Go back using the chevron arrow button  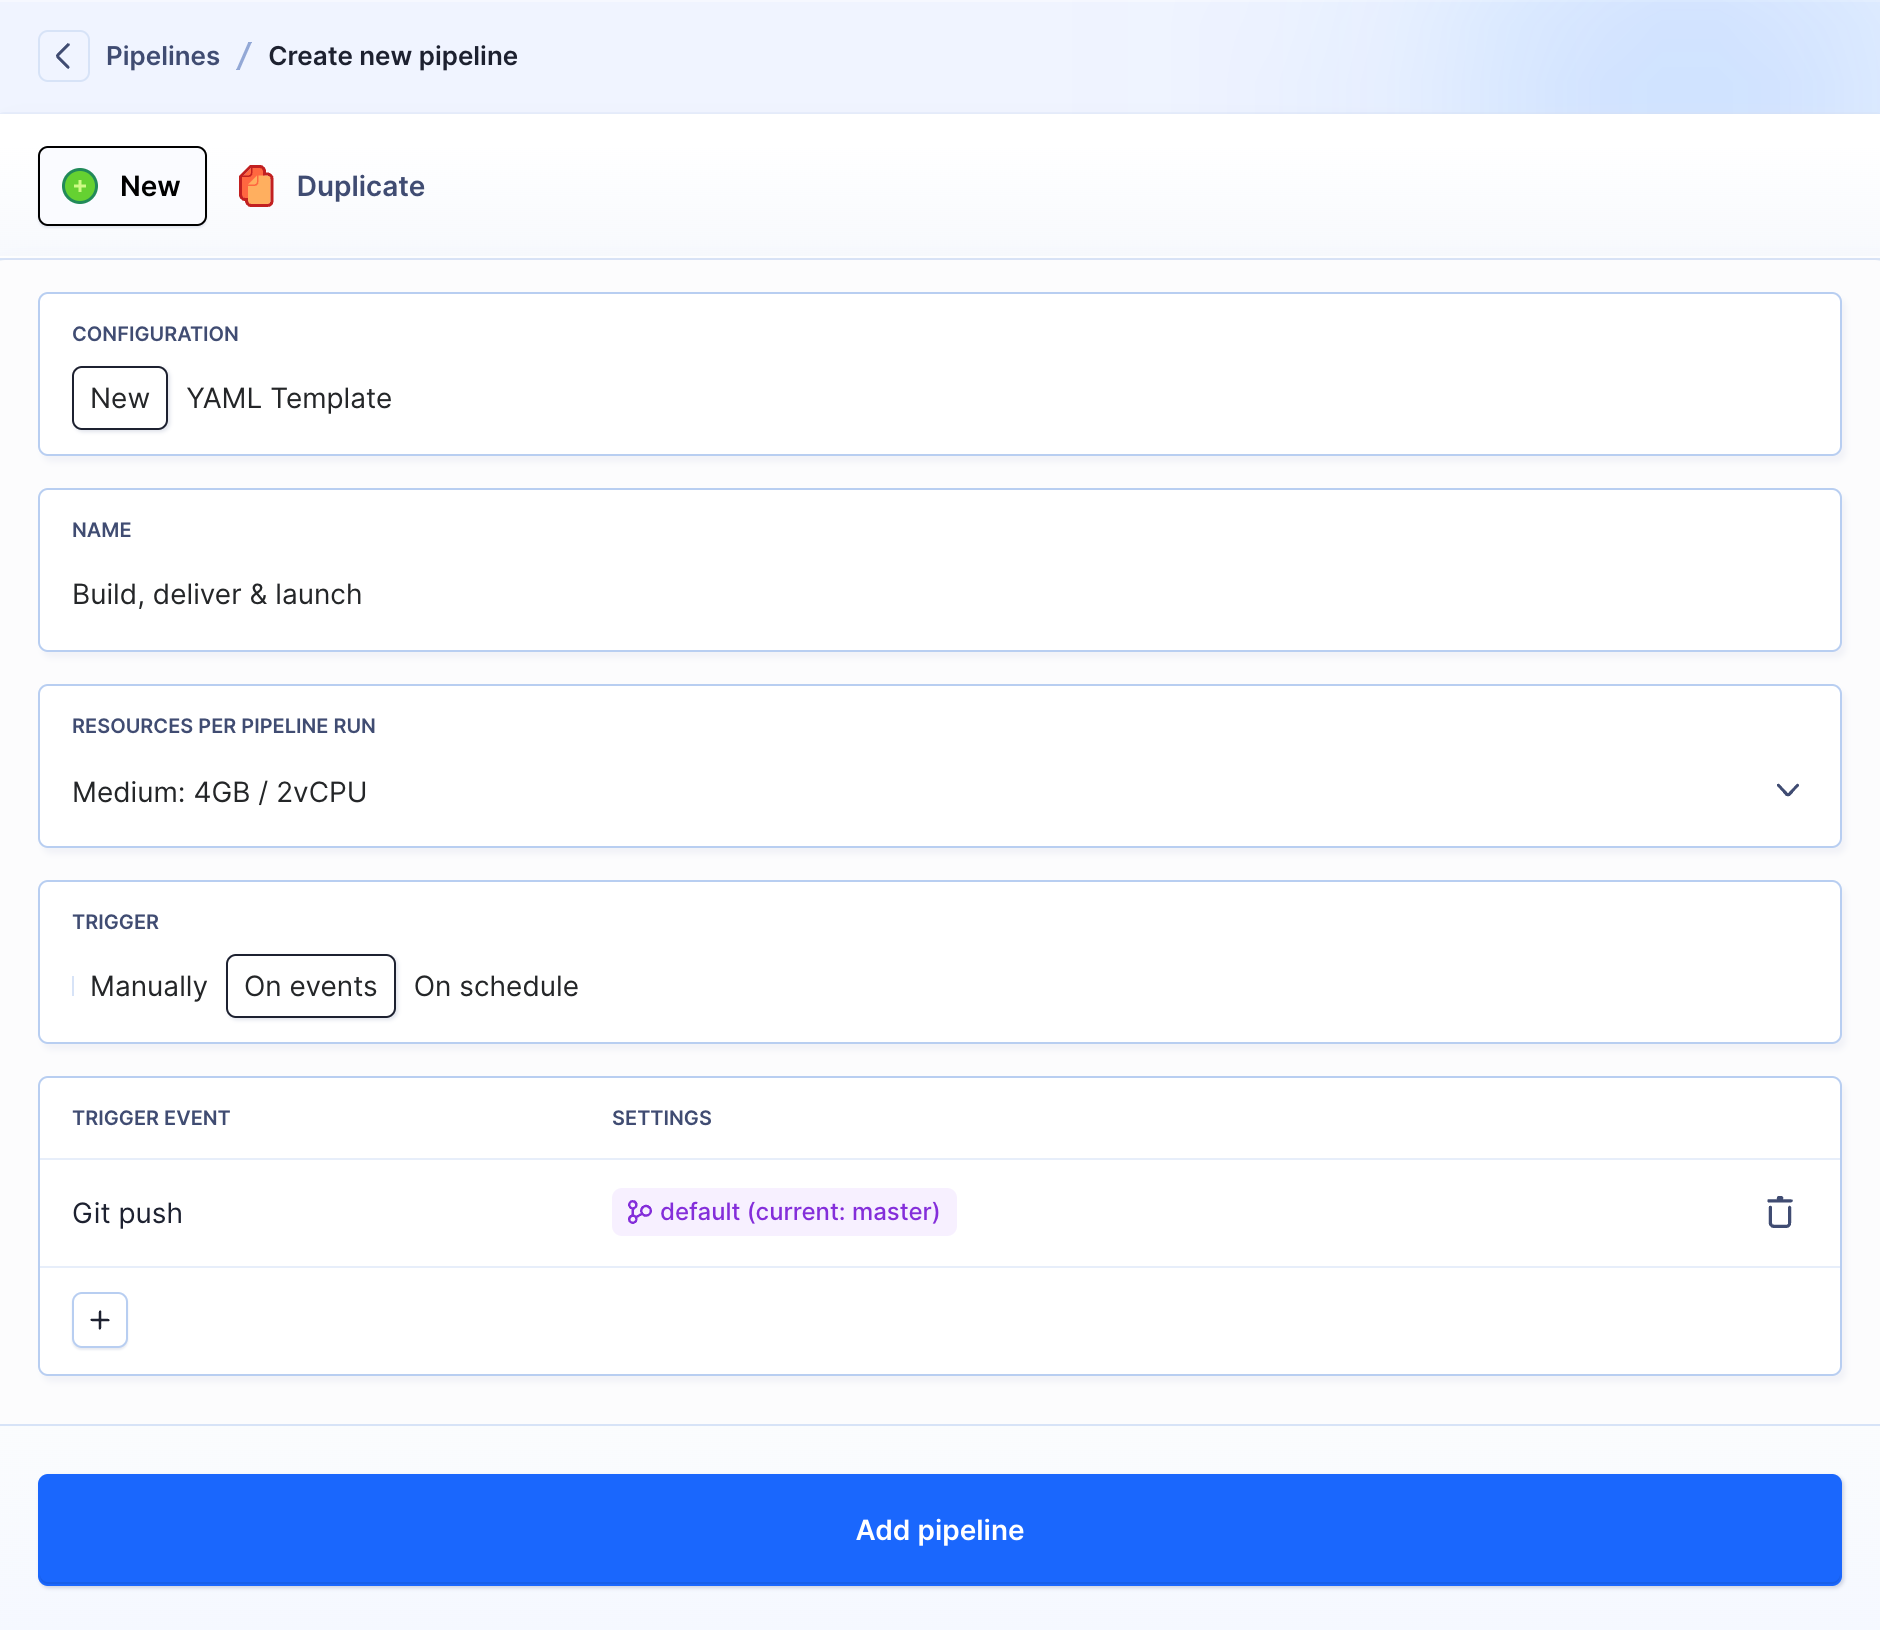[64, 56]
